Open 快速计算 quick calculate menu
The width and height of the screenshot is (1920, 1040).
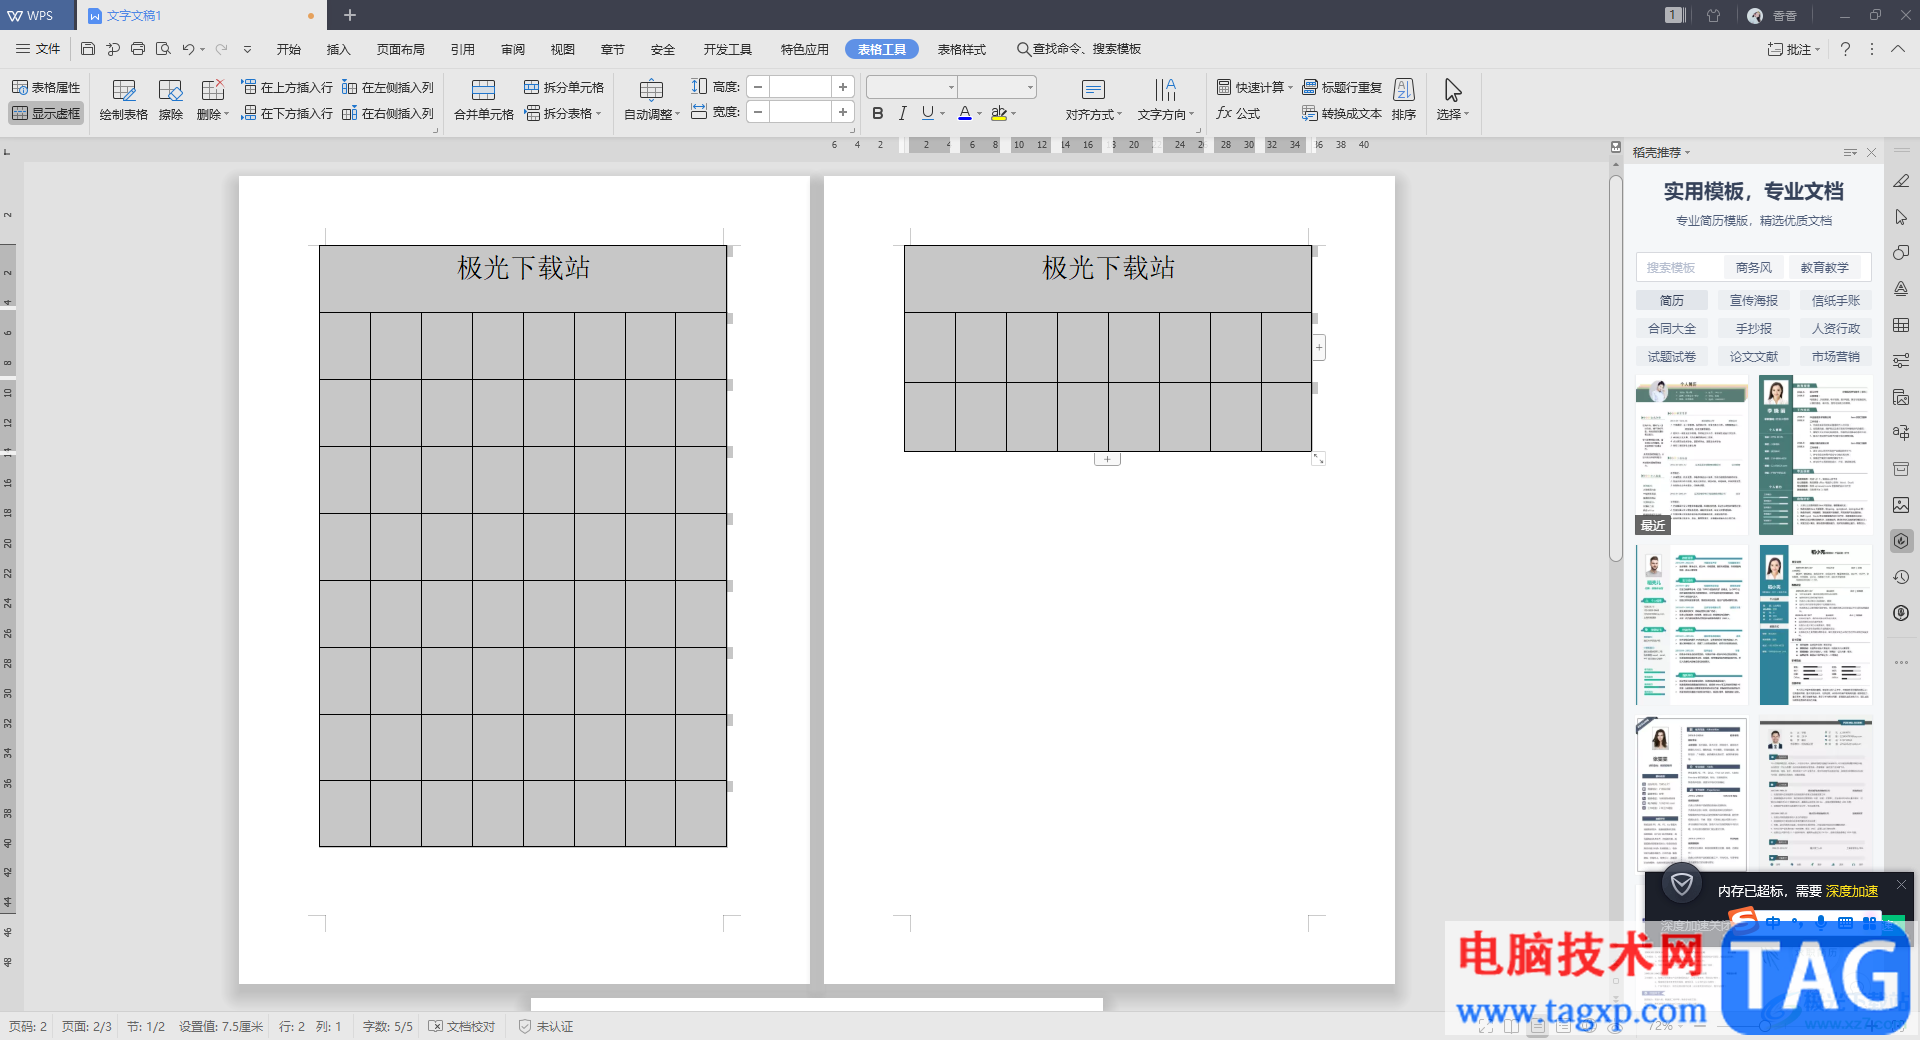[x=1254, y=87]
